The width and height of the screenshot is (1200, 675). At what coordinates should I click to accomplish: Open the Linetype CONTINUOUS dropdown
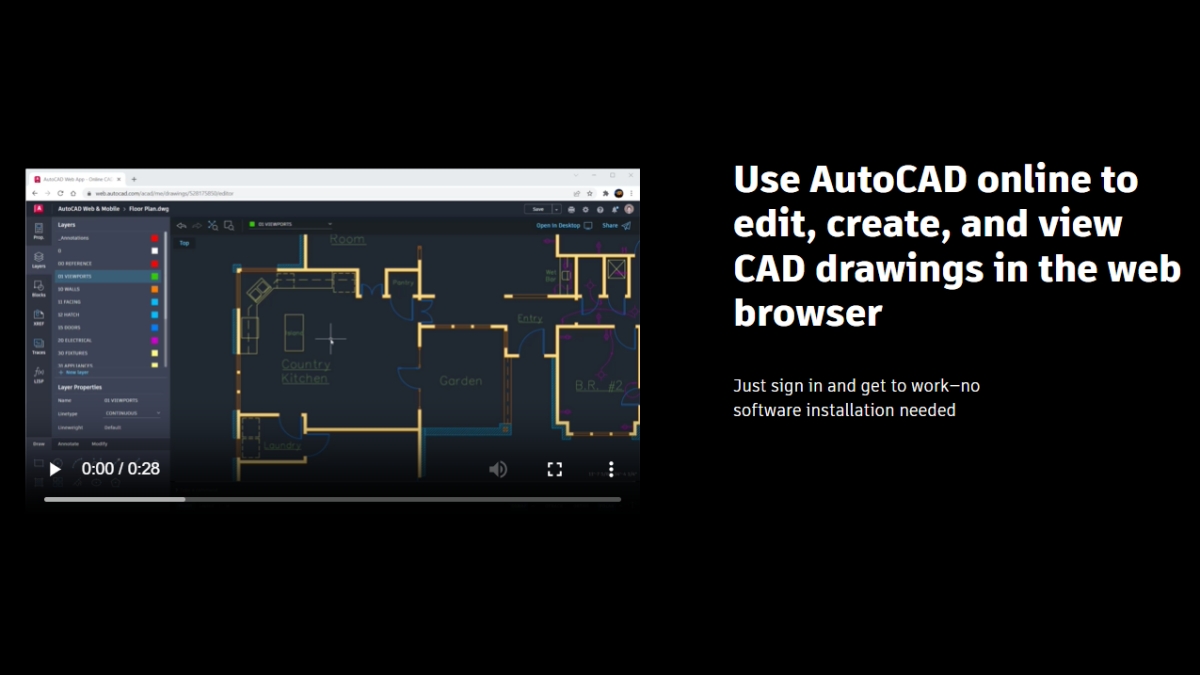click(132, 413)
